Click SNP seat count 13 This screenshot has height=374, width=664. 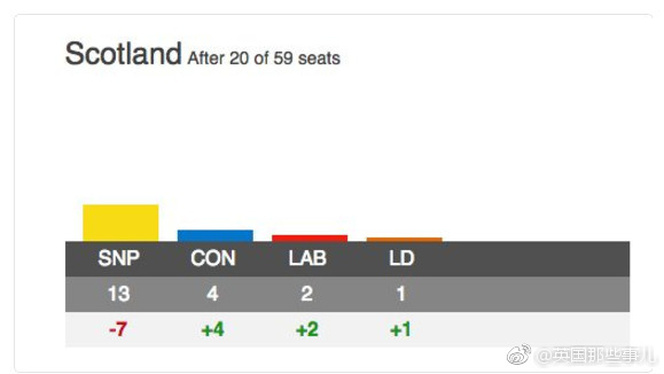tap(119, 294)
